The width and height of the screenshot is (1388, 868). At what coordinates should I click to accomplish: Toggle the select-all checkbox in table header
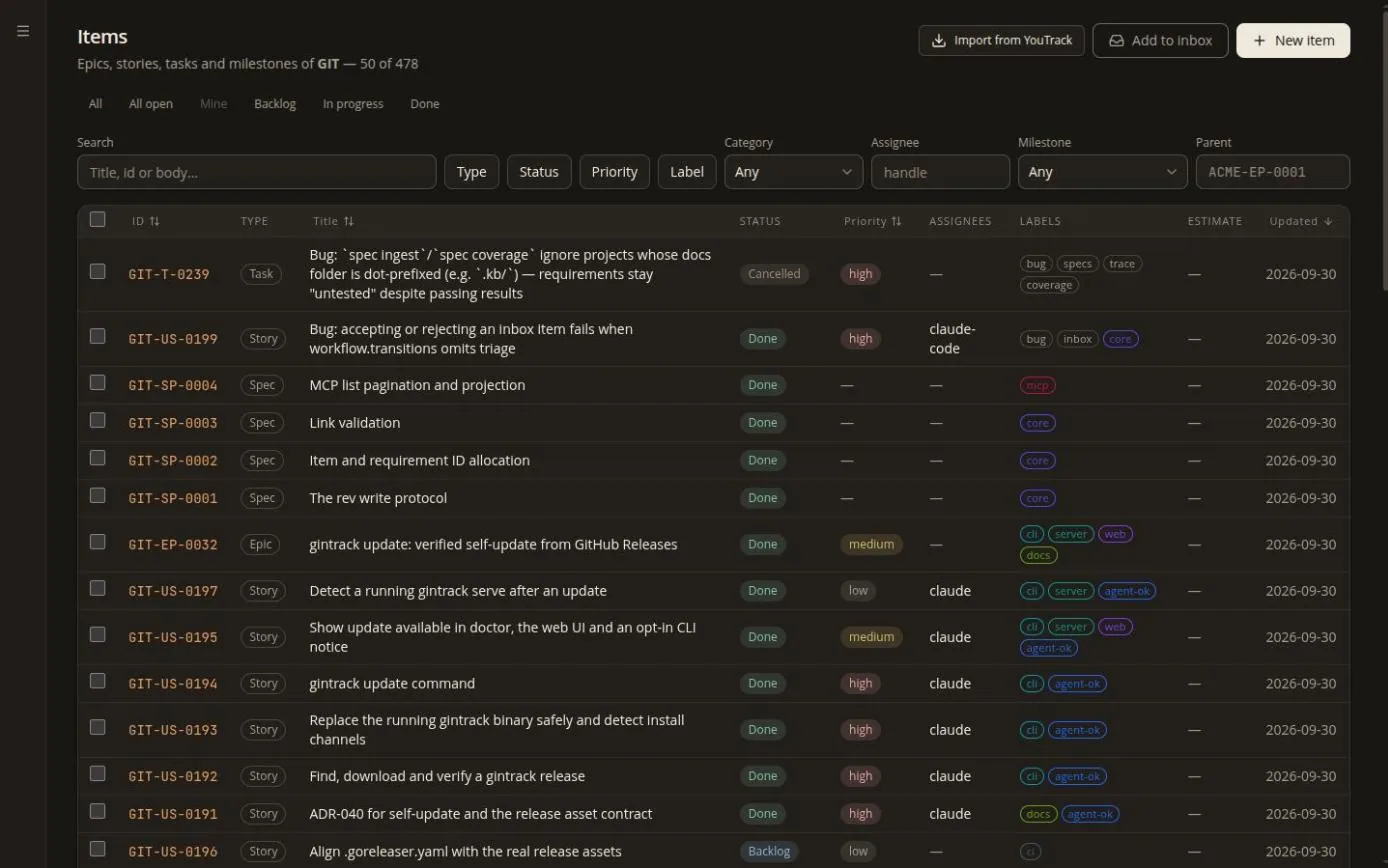pos(97,219)
